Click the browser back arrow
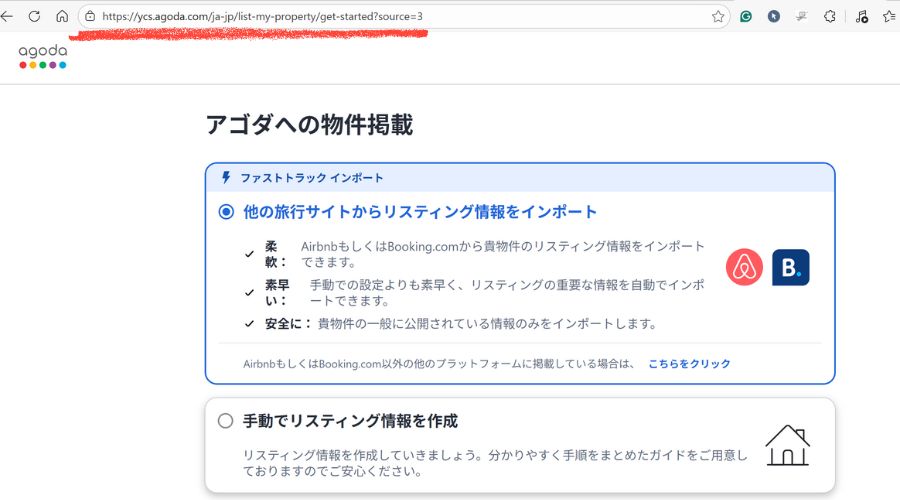The image size is (900, 500). (x=7, y=17)
